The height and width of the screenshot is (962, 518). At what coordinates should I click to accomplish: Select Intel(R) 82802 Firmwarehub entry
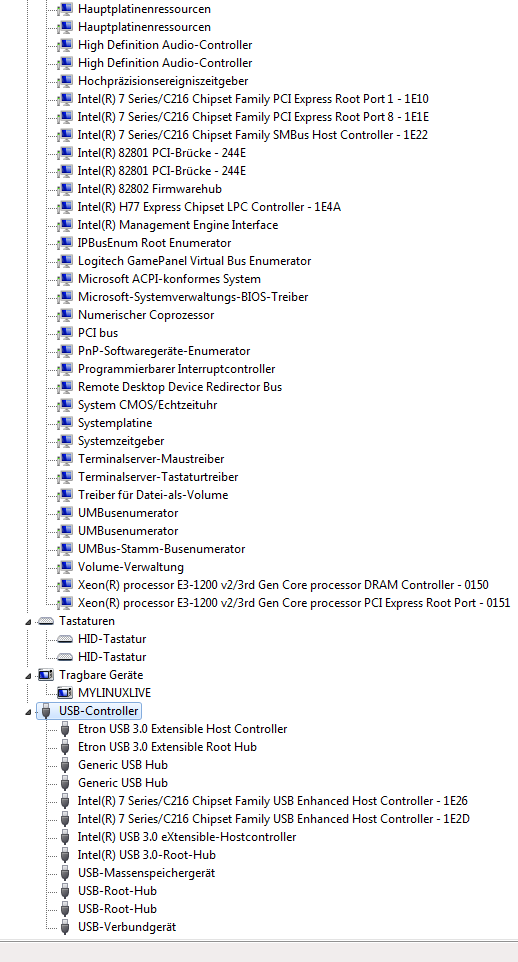click(150, 189)
